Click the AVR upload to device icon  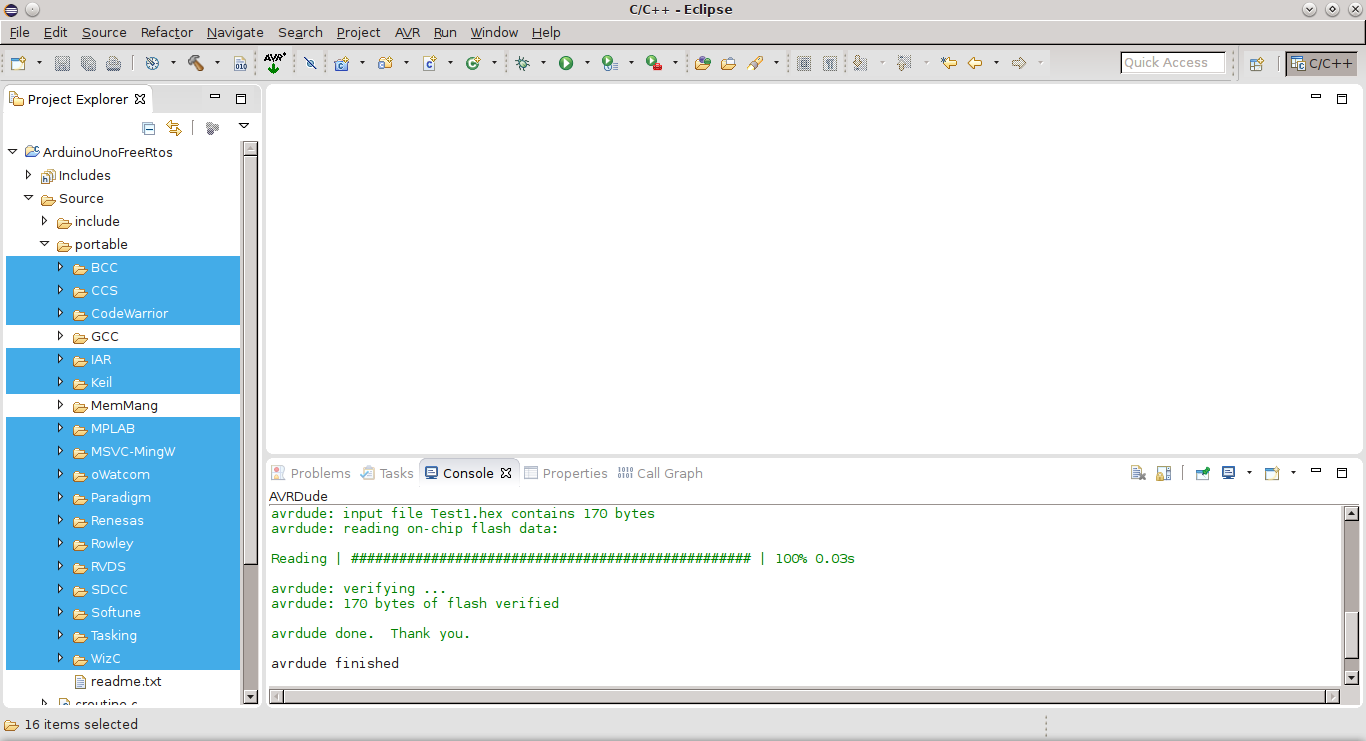coord(274,63)
